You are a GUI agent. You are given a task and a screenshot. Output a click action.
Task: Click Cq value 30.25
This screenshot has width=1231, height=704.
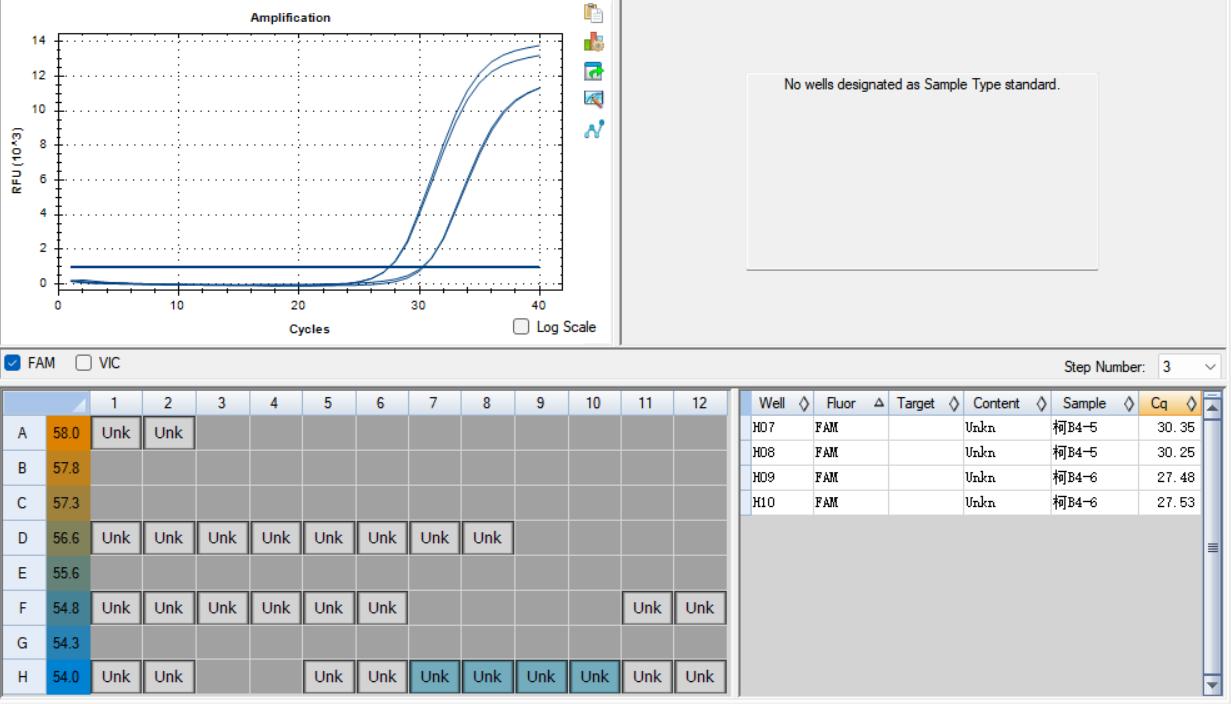1175,452
